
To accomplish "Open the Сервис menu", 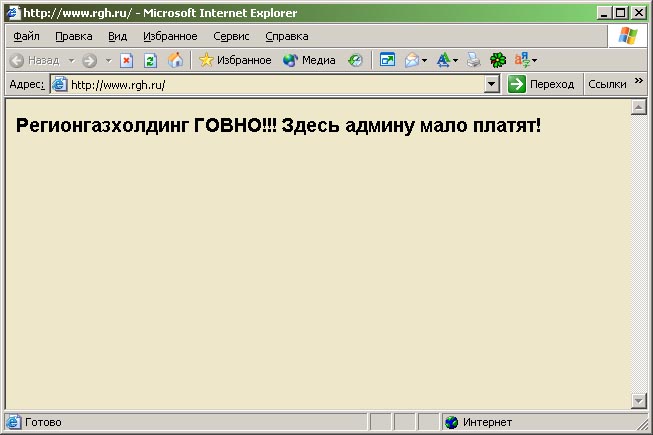I will coord(231,36).
